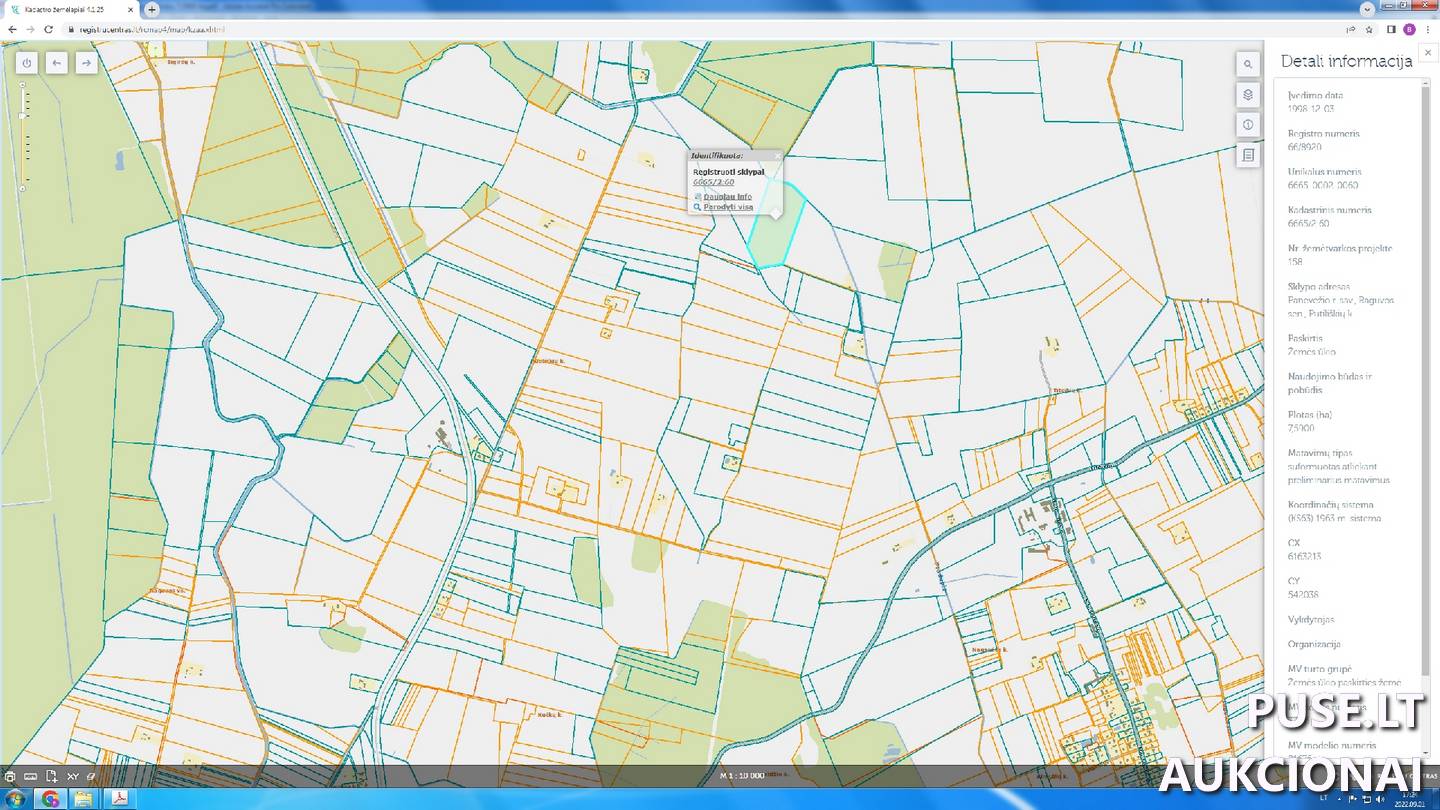
Task: Click the Windows Start button
Action: click(15, 799)
